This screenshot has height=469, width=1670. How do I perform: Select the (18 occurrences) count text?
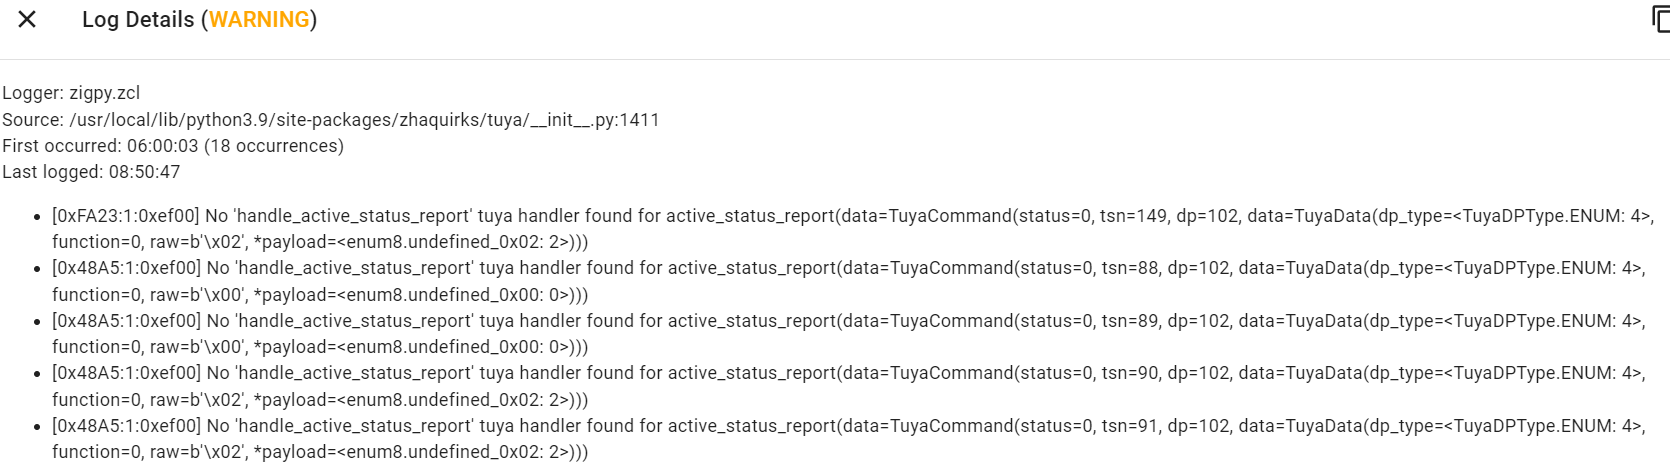pyautogui.click(x=274, y=146)
